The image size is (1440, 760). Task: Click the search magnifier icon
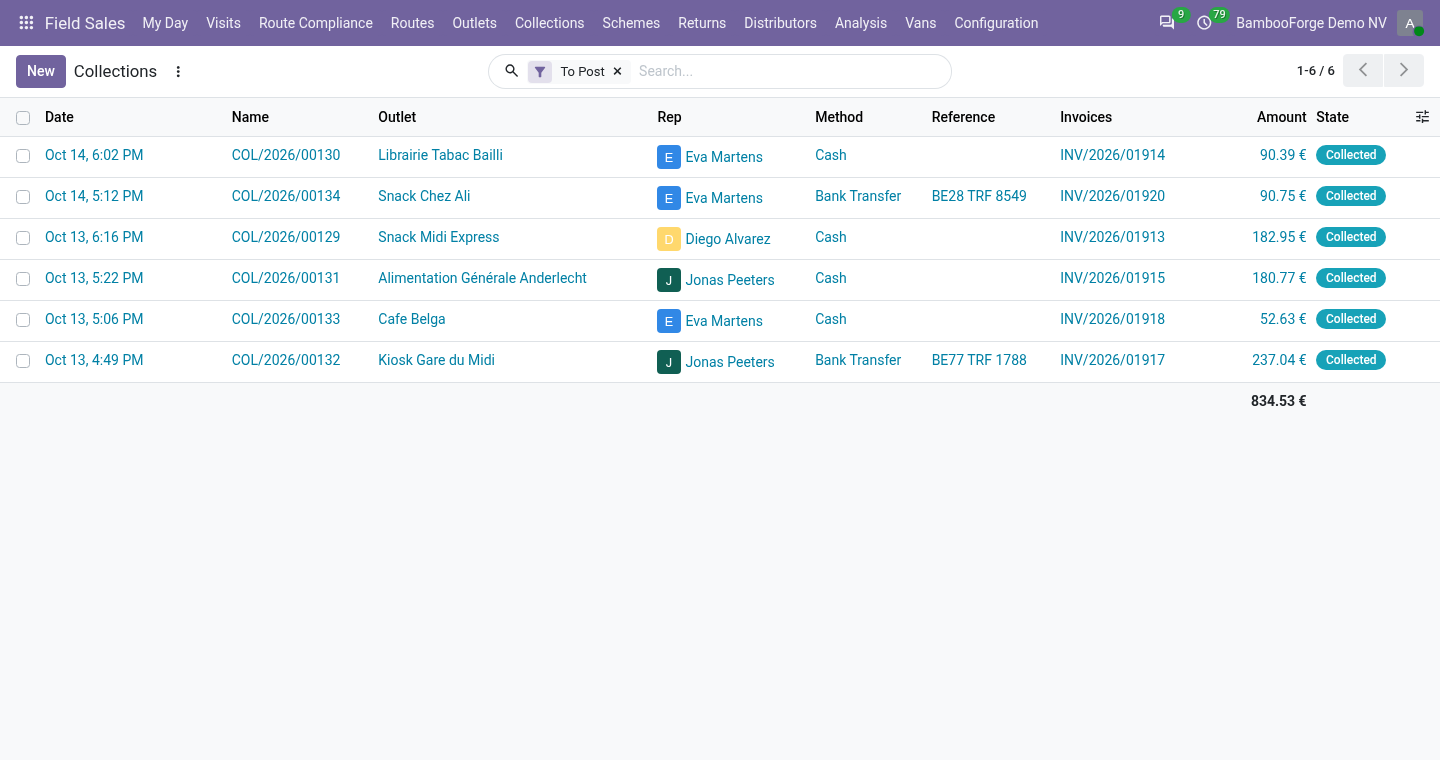(x=511, y=71)
